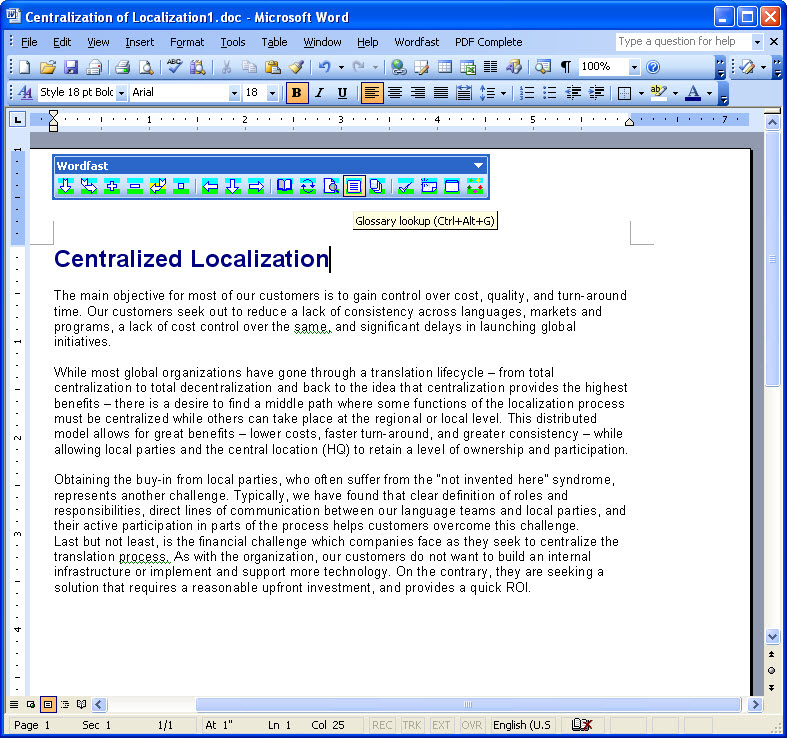
Task: Open the Wordfast menu
Action: coord(417,42)
